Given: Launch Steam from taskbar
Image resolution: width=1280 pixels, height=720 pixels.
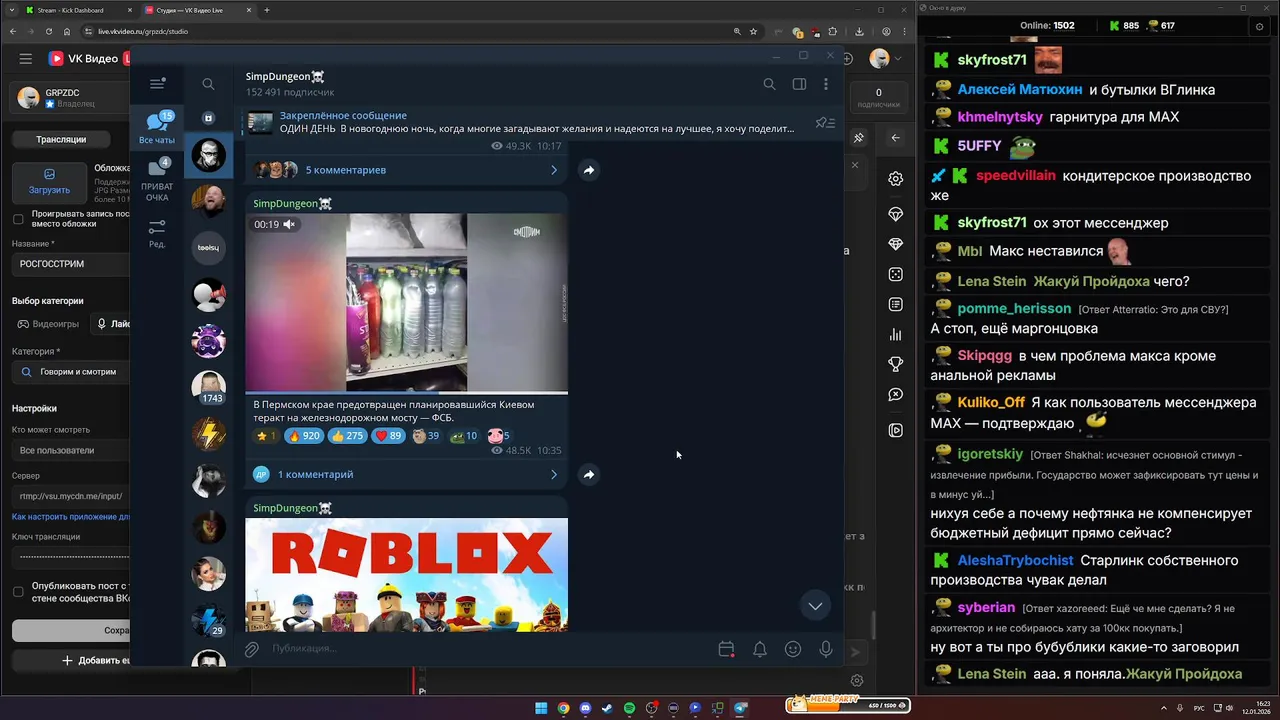Looking at the screenshot, I should coord(607,708).
